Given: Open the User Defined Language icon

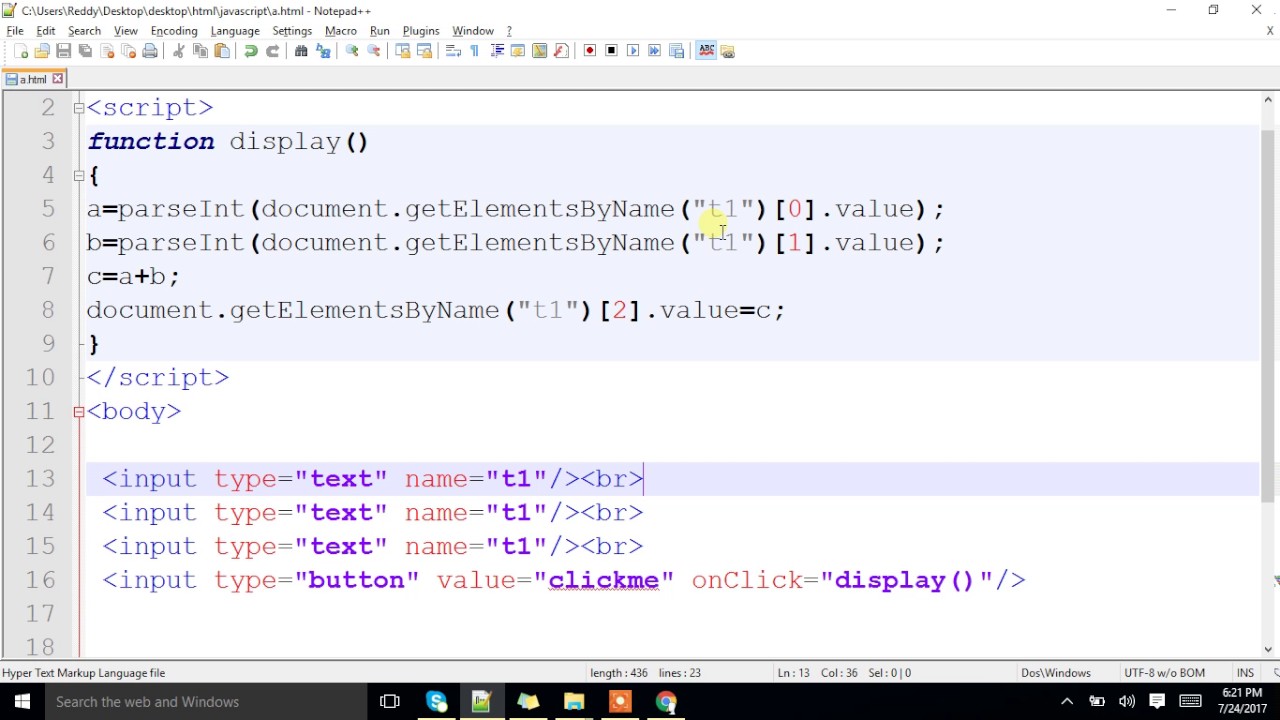Looking at the screenshot, I should tap(518, 51).
